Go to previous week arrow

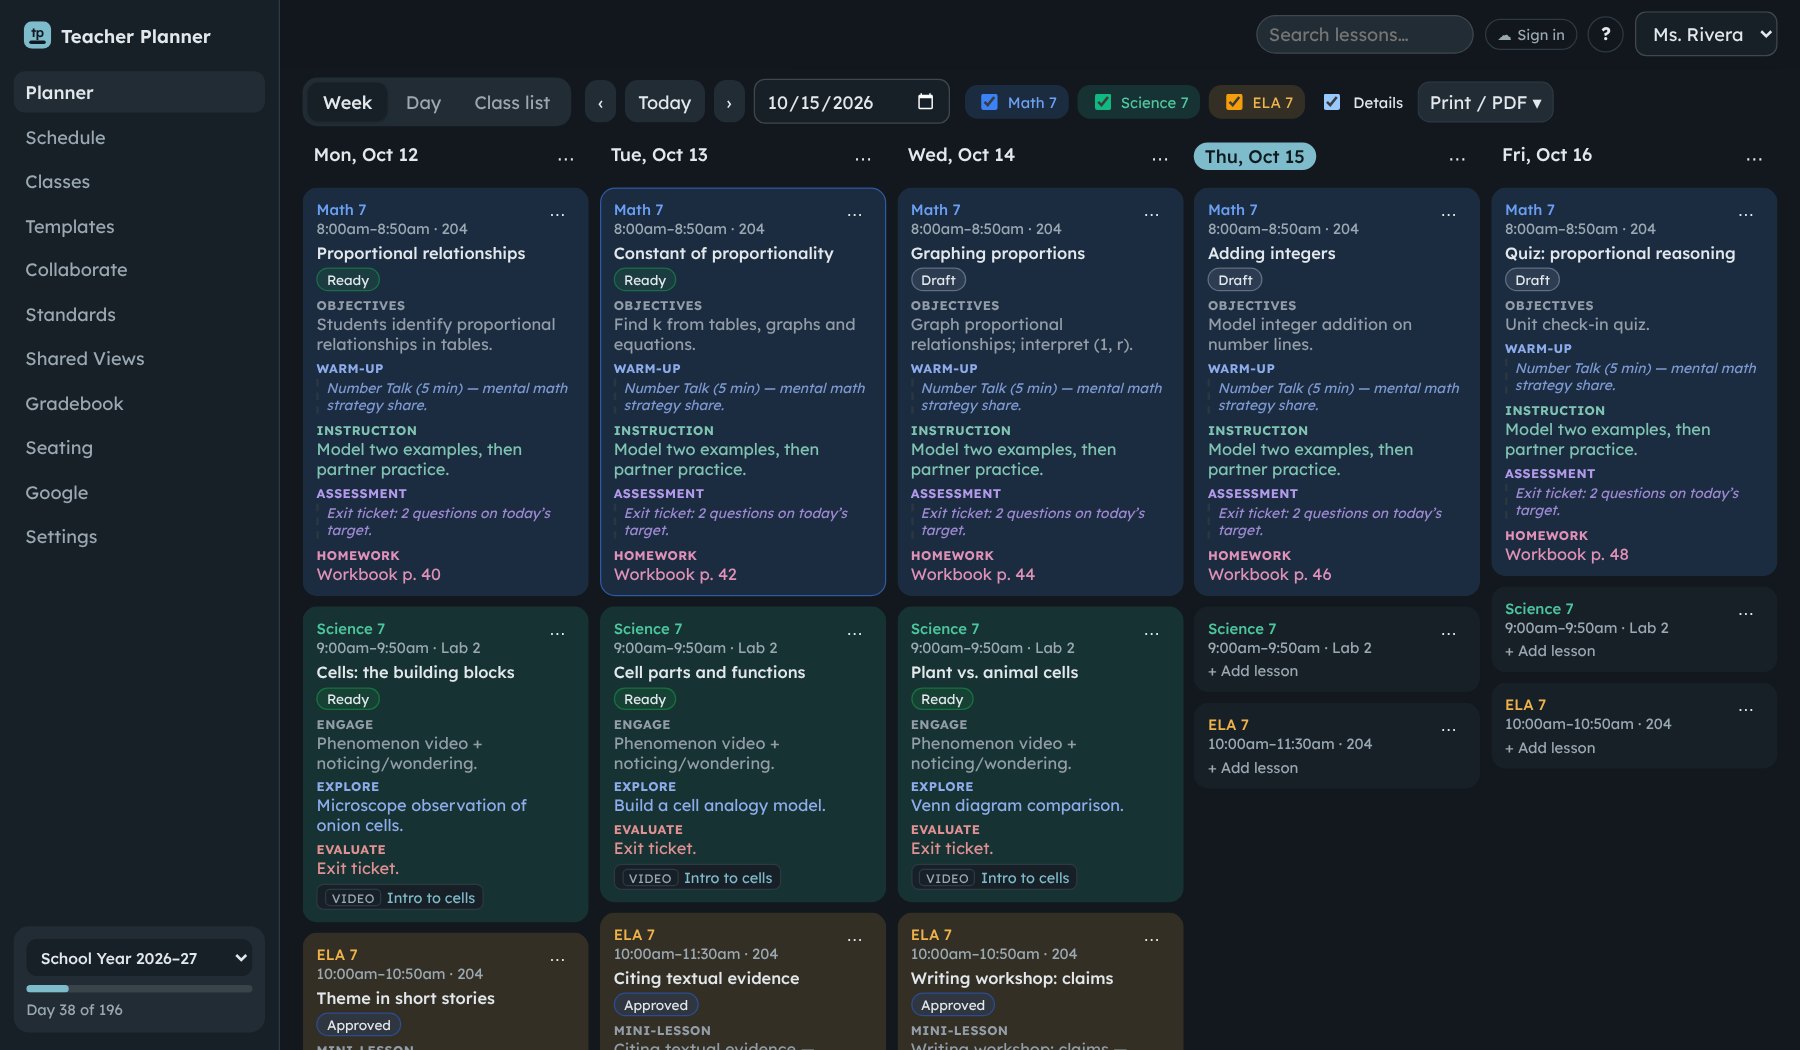600,103
